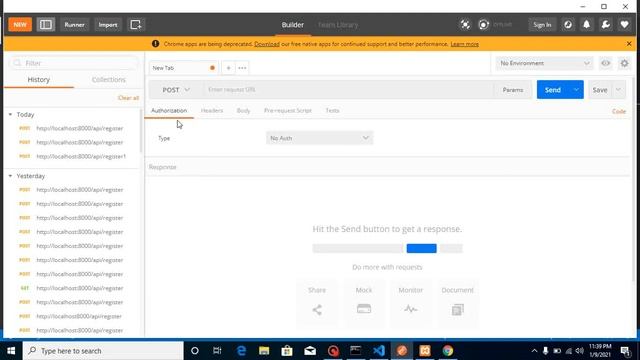
Task: Add a new request tab with plus
Action: [x=229, y=68]
